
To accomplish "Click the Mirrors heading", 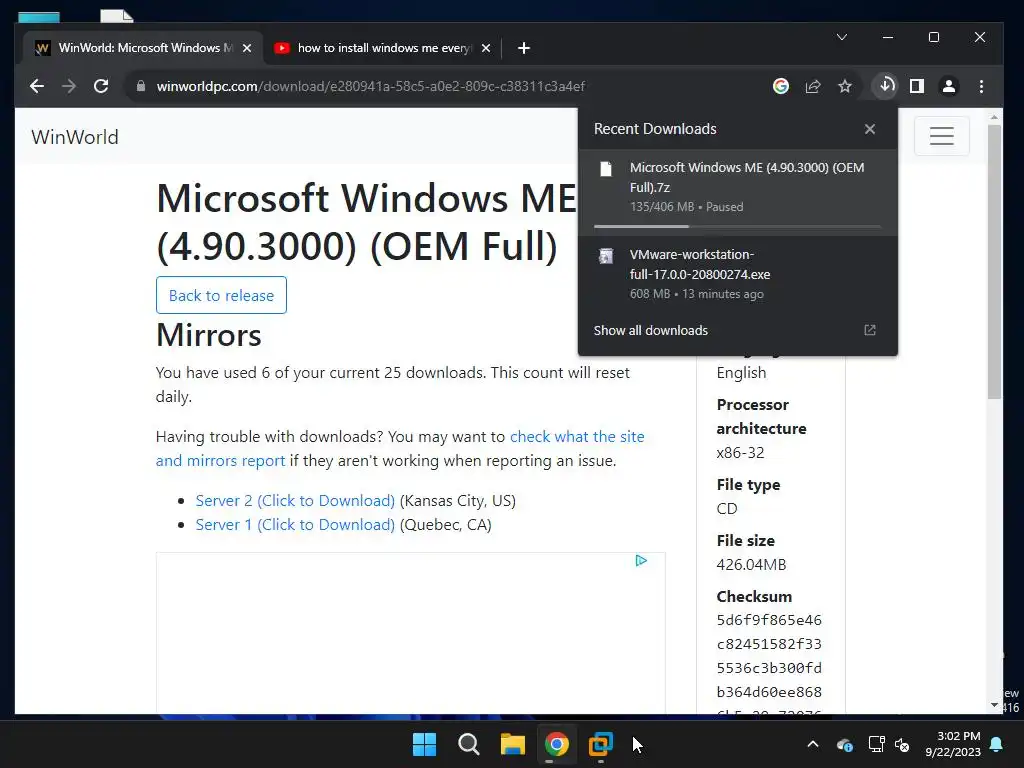I will (208, 335).
